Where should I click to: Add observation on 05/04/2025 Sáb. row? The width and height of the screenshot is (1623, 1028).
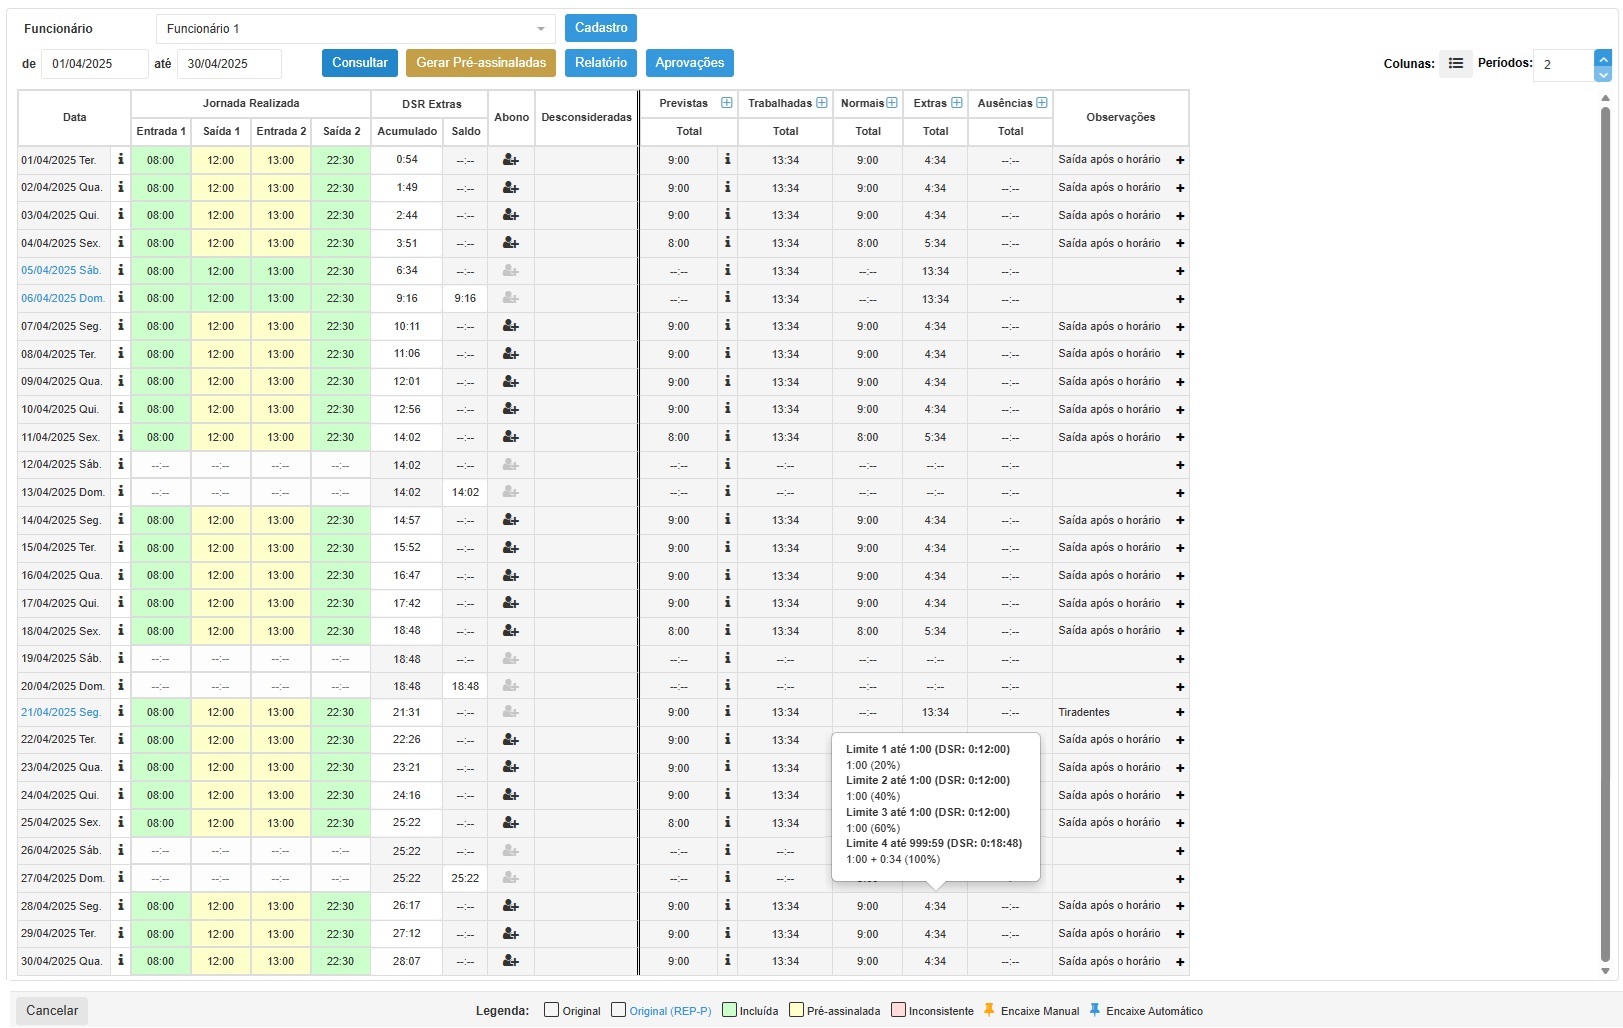pos(1180,271)
